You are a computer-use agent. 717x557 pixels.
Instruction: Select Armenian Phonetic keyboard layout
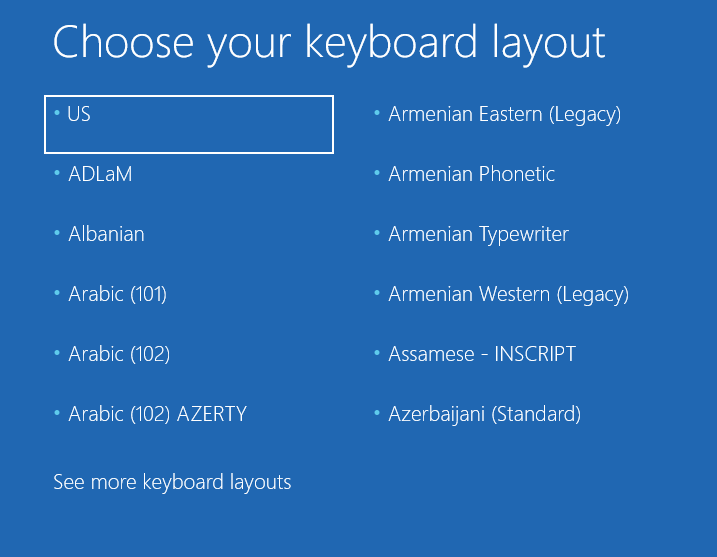471,174
